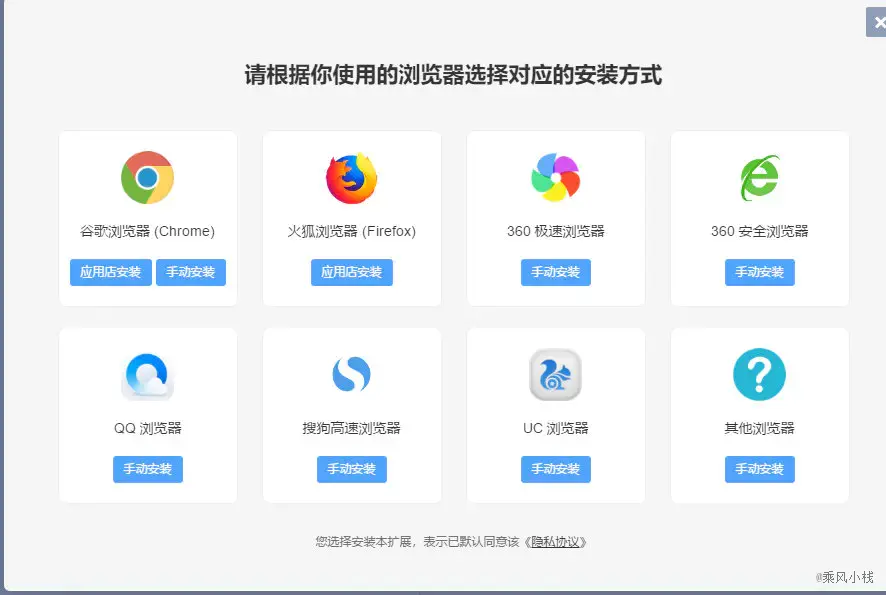The image size is (886, 595).
Task: Choose 手动安装 for 360 安全浏览器
Action: pos(759,272)
